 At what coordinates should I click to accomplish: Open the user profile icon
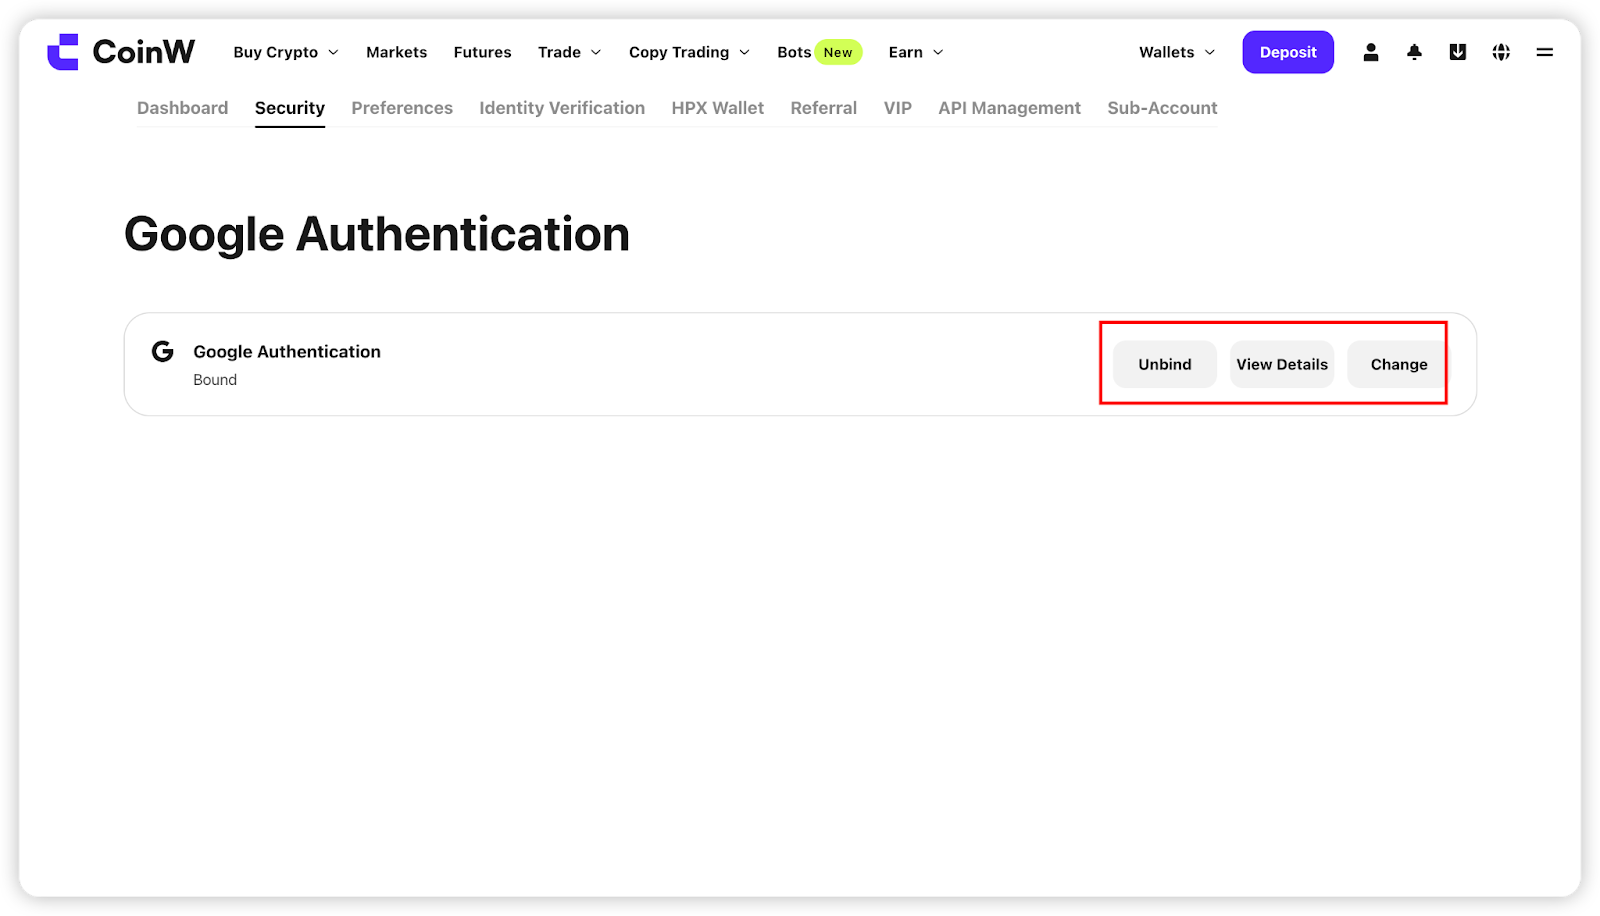pyautogui.click(x=1371, y=52)
